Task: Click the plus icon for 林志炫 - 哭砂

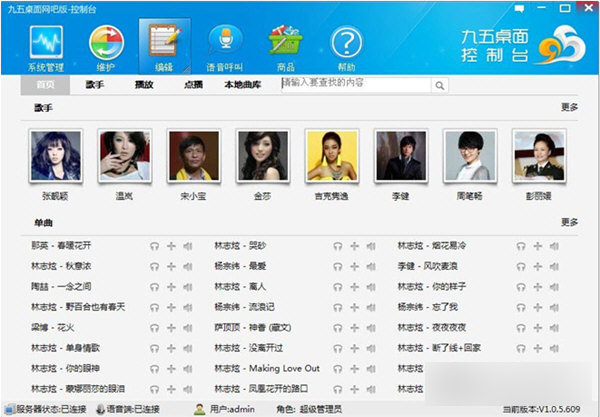Action: pyautogui.click(x=354, y=245)
